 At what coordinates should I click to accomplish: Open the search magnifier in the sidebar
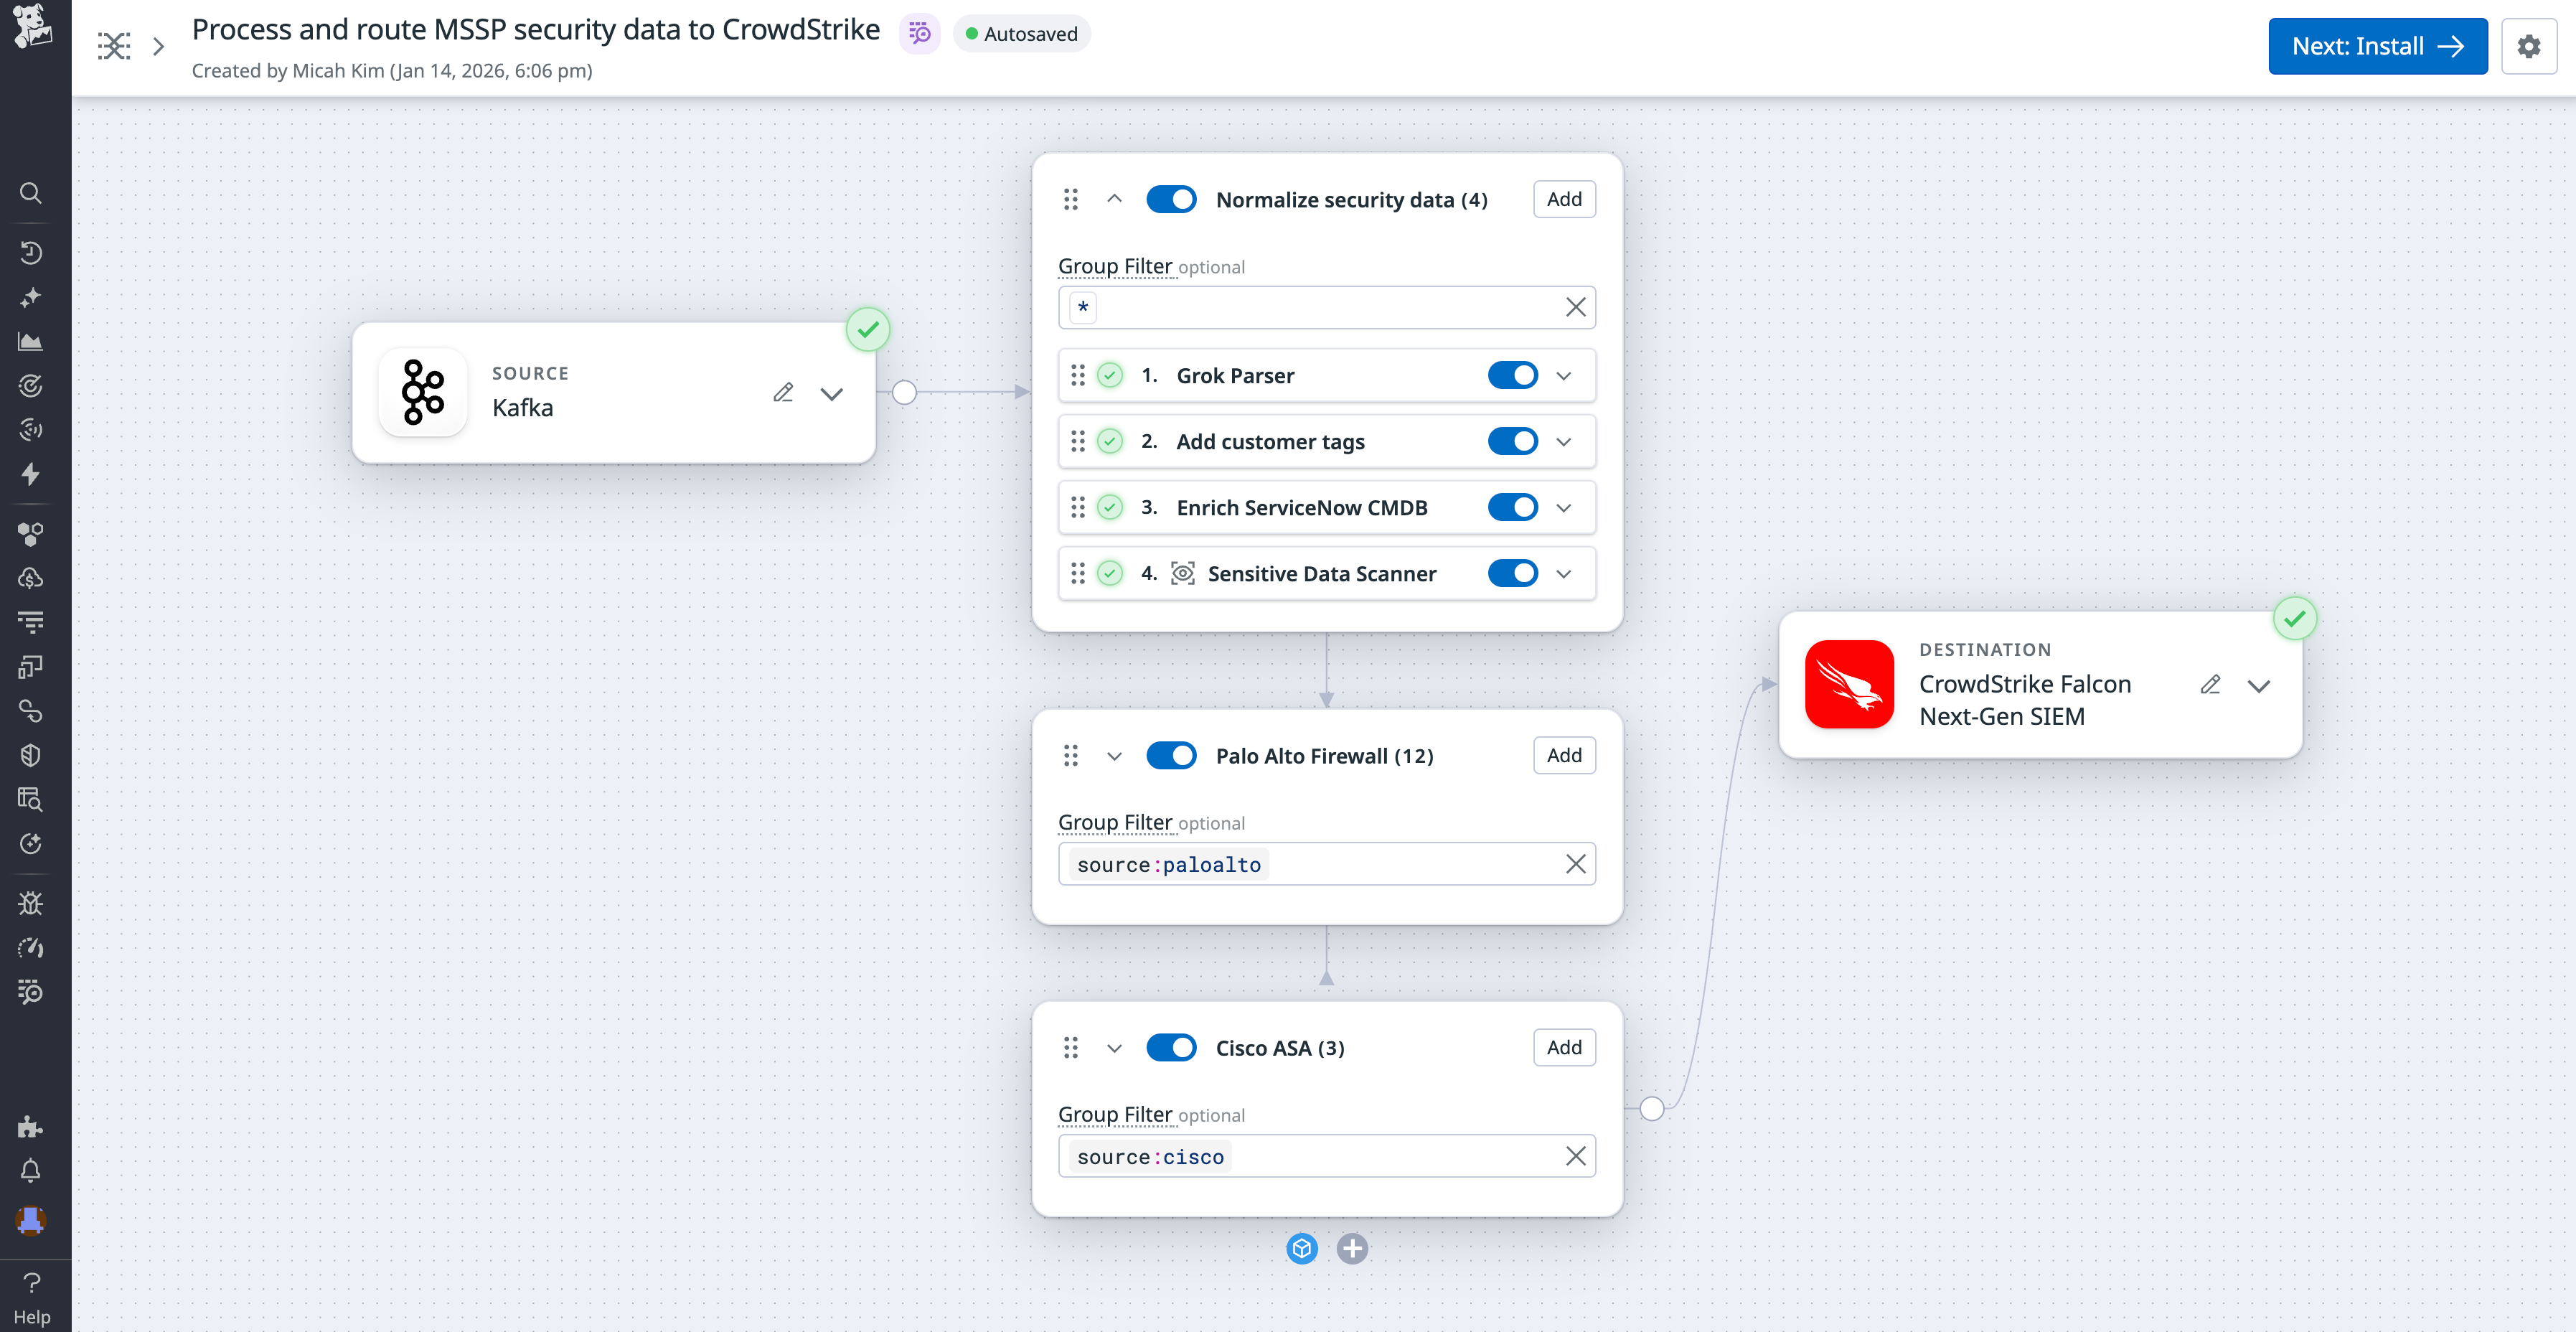pos(31,193)
